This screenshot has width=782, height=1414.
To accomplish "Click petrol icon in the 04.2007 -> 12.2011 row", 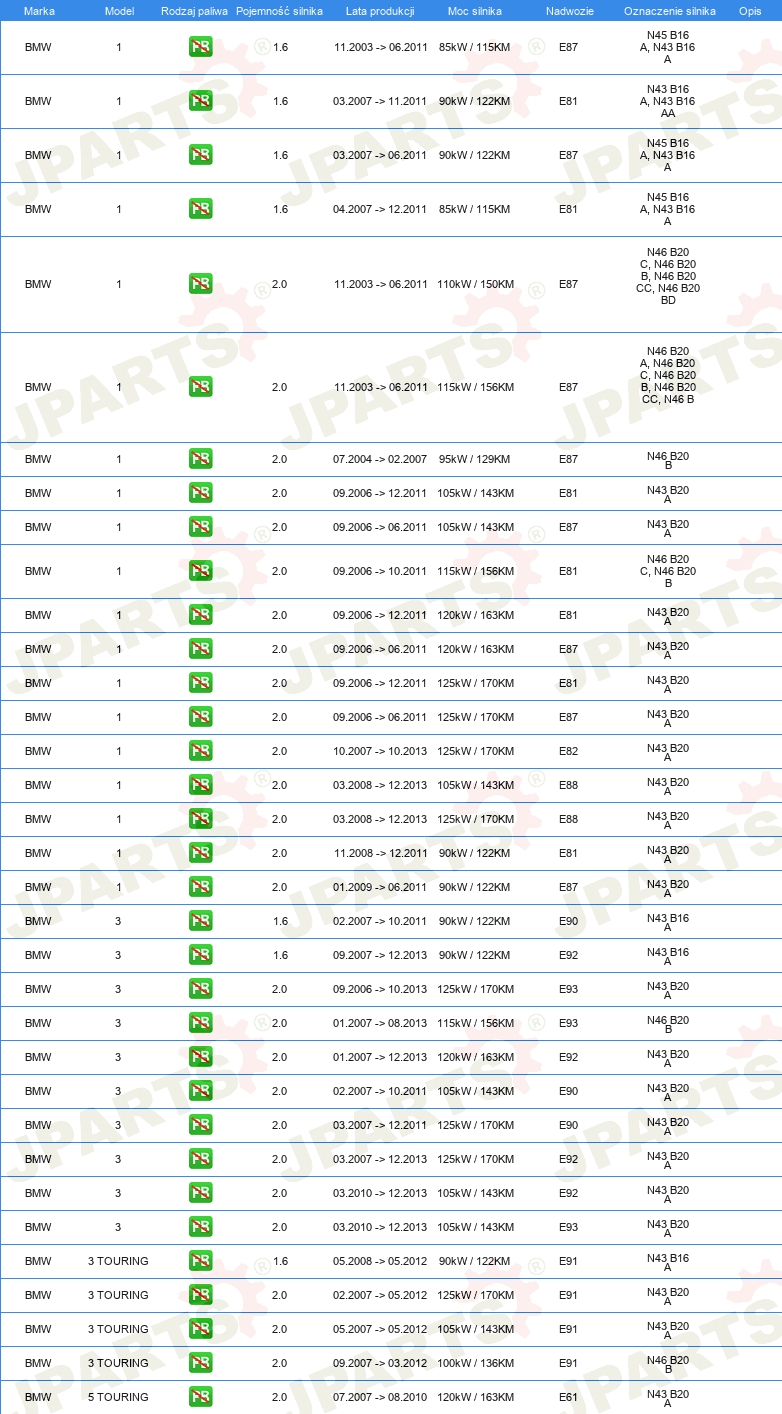I will tap(200, 209).
